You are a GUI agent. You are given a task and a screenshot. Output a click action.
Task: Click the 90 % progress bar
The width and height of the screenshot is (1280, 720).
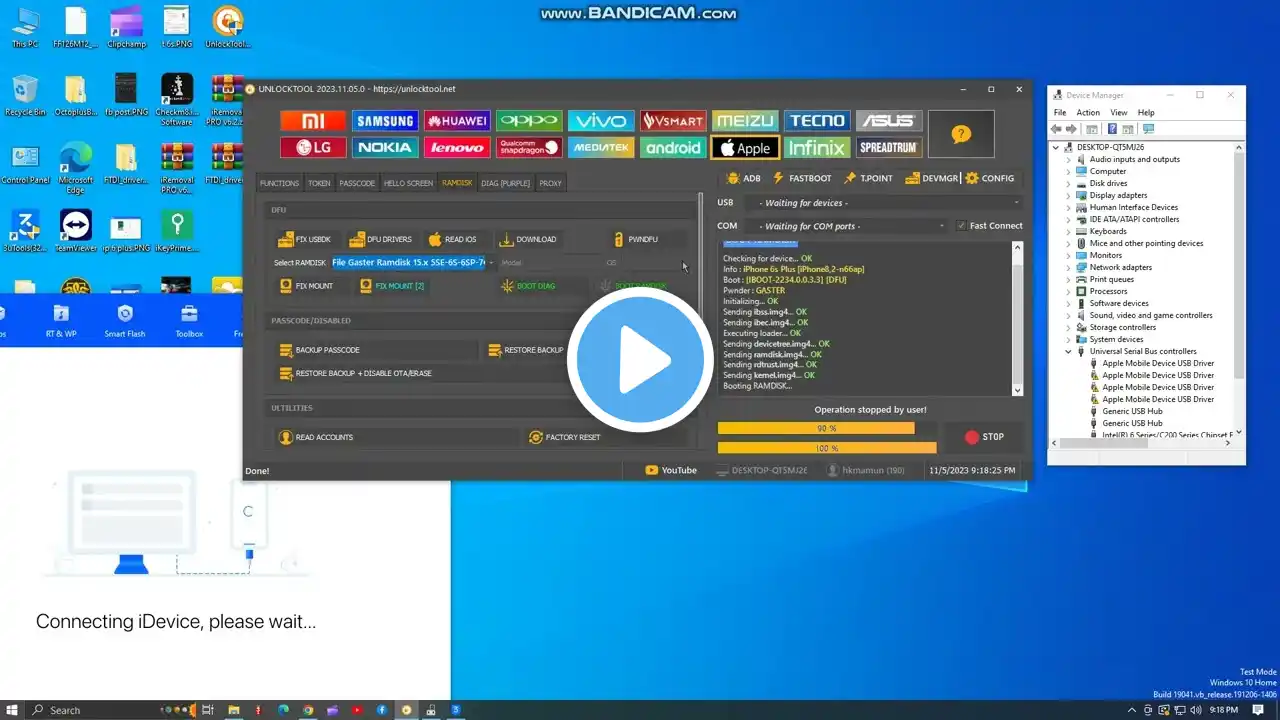click(816, 428)
